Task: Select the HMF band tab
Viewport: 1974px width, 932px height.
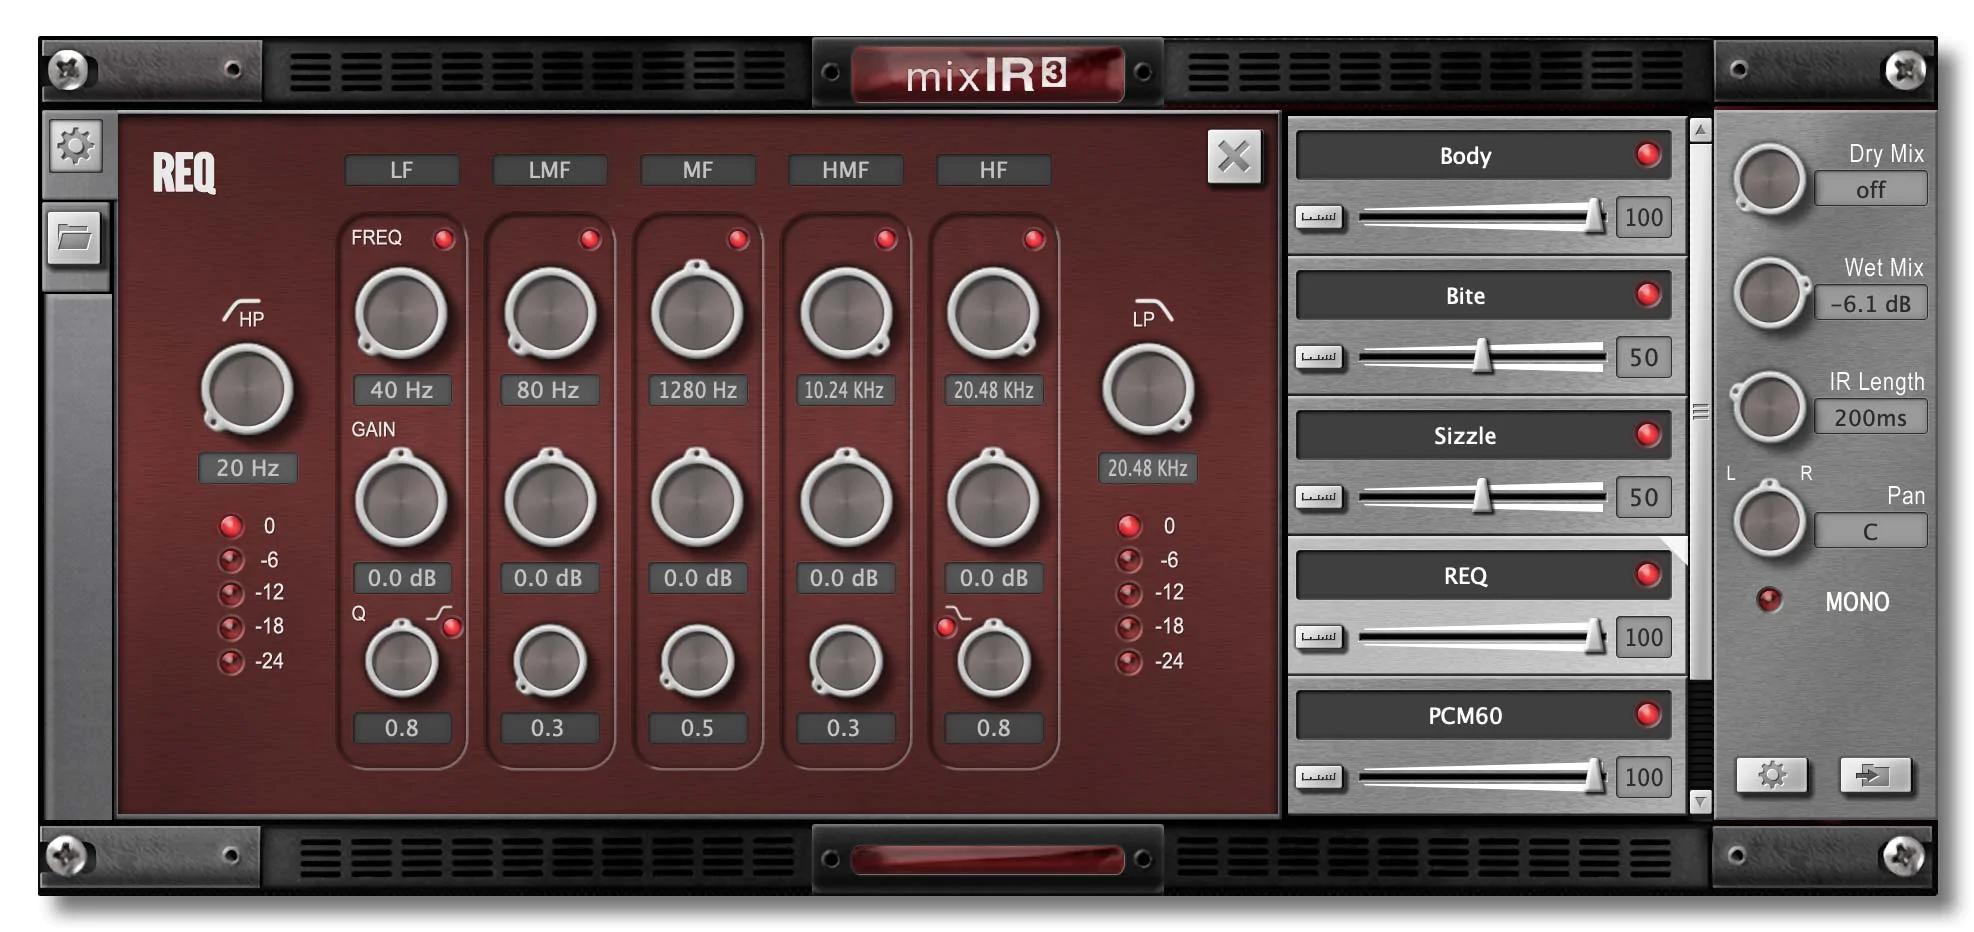Action: tap(846, 170)
